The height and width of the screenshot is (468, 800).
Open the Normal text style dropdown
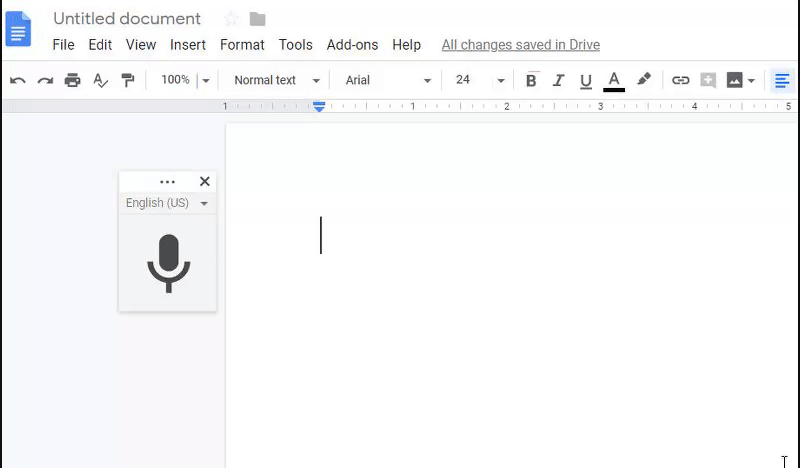coord(277,80)
